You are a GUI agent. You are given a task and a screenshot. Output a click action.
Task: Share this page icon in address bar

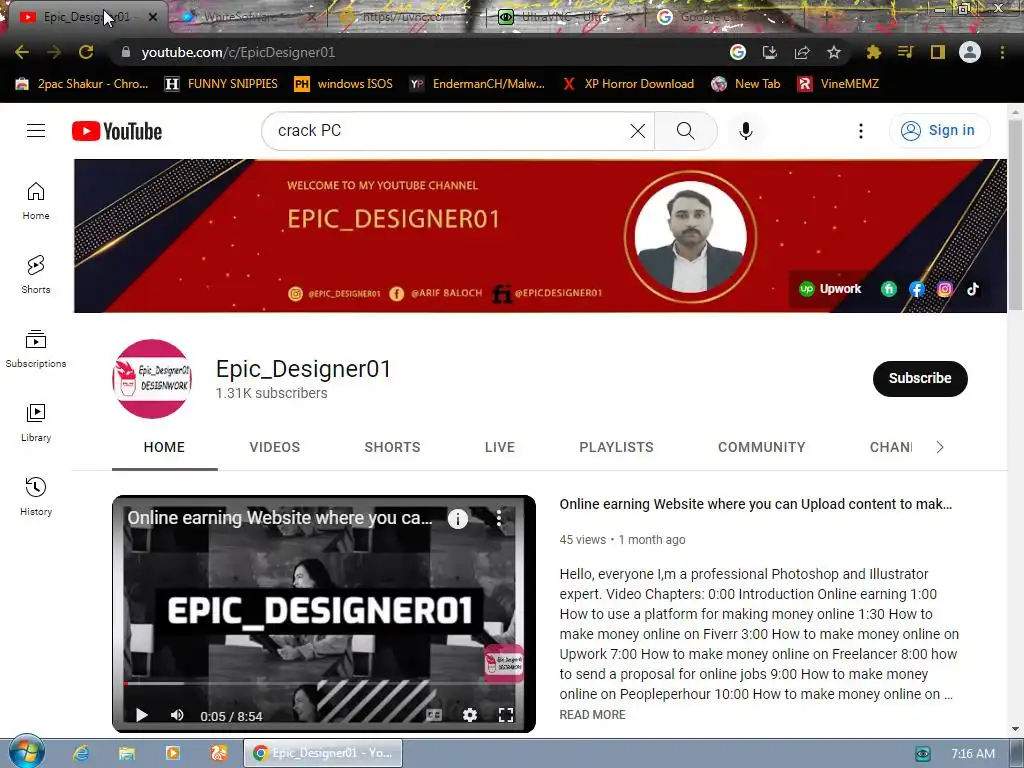[802, 52]
